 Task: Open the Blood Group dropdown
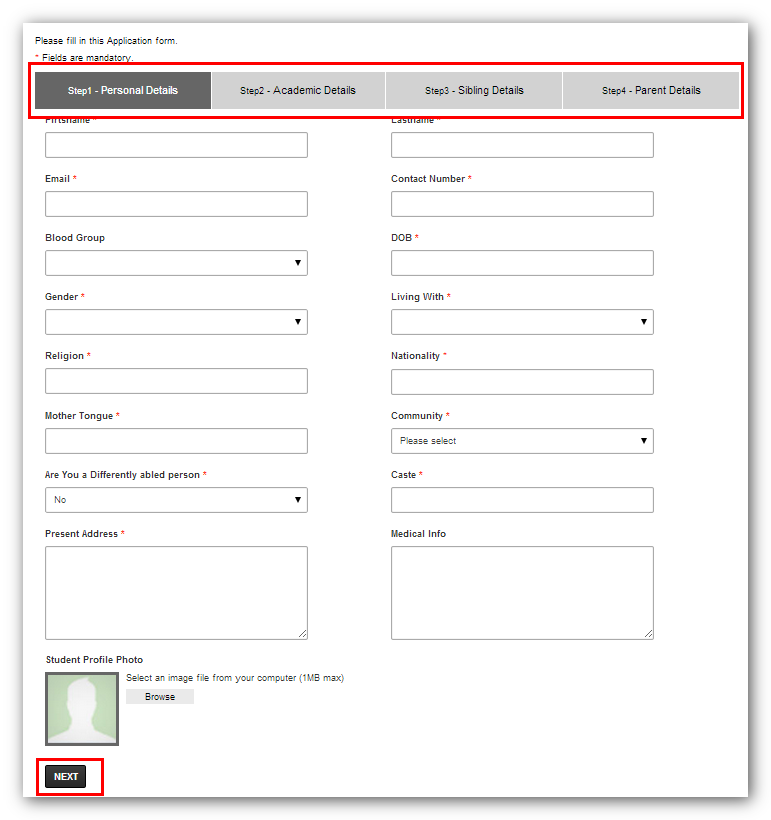pos(176,263)
